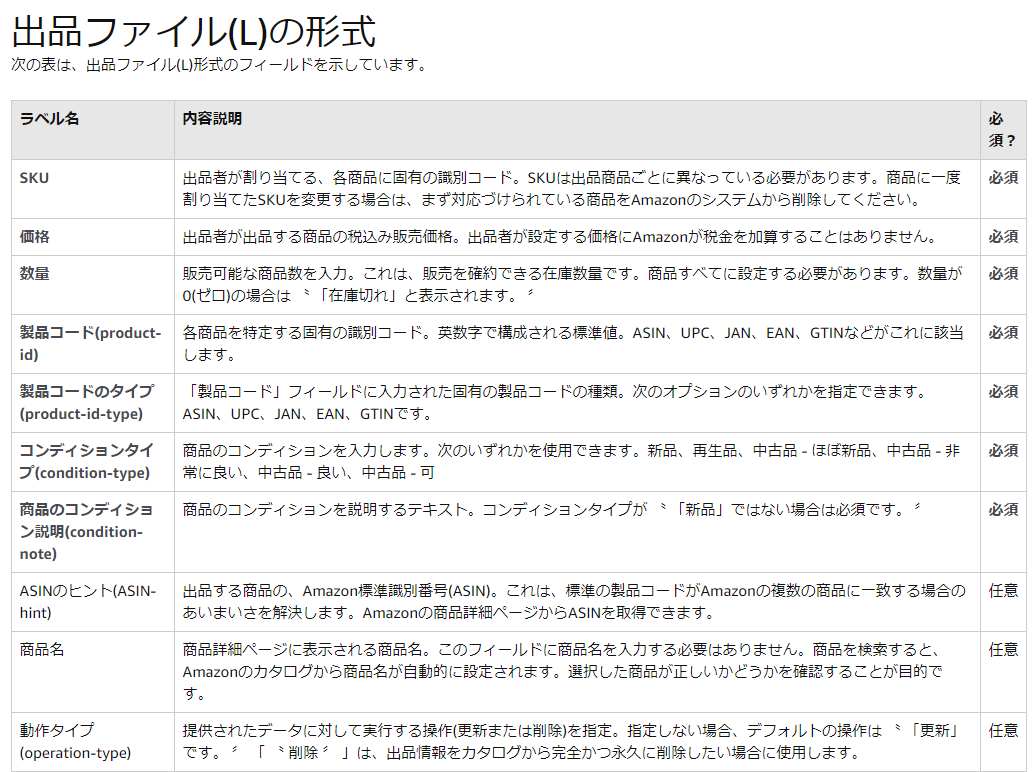1035x772 pixels.
Task: Click the 商品名 row label
Action: coord(42,649)
